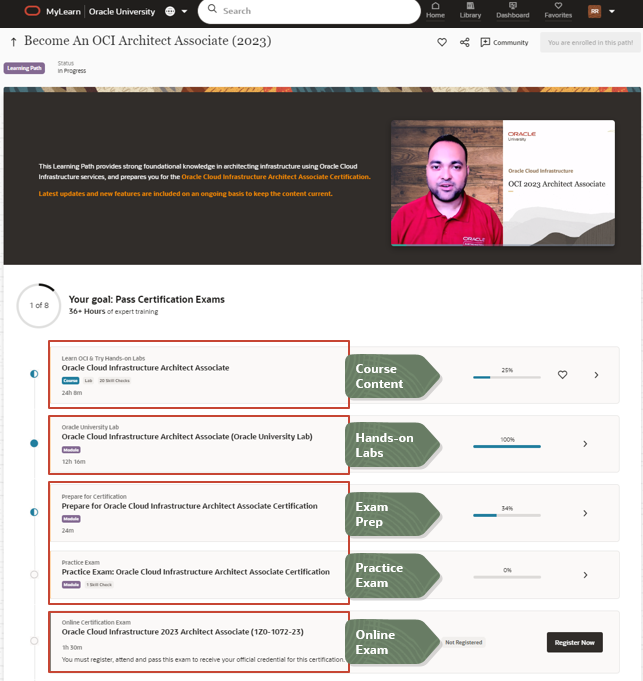
Task: Expand the globe dropdown arrow
Action: click(185, 12)
